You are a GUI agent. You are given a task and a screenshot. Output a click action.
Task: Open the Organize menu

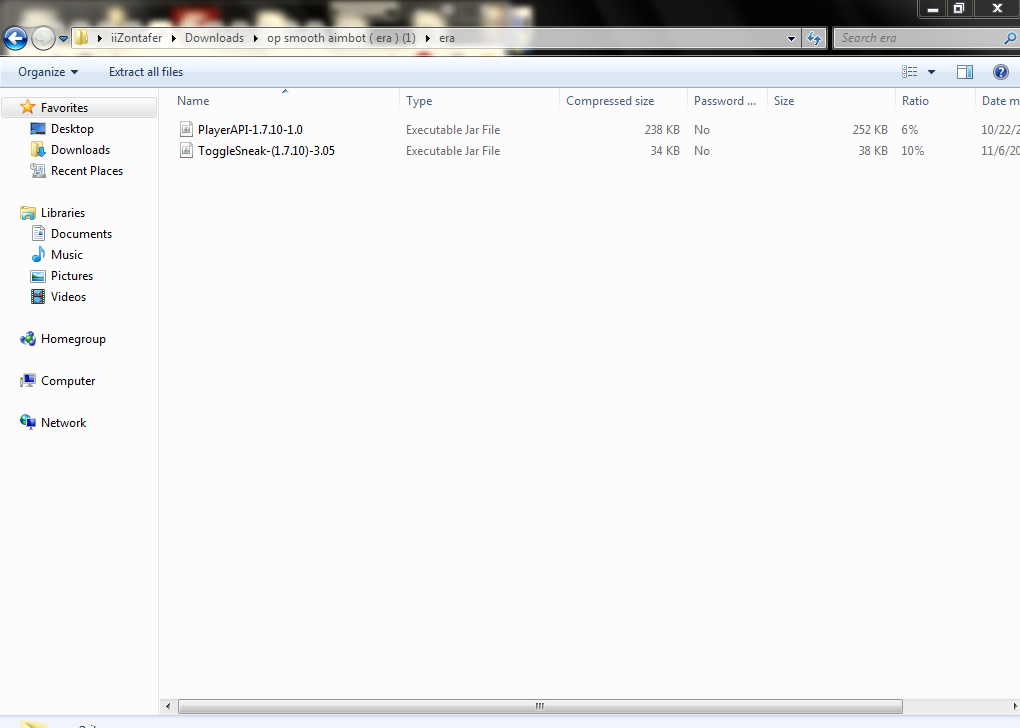pyautogui.click(x=47, y=72)
